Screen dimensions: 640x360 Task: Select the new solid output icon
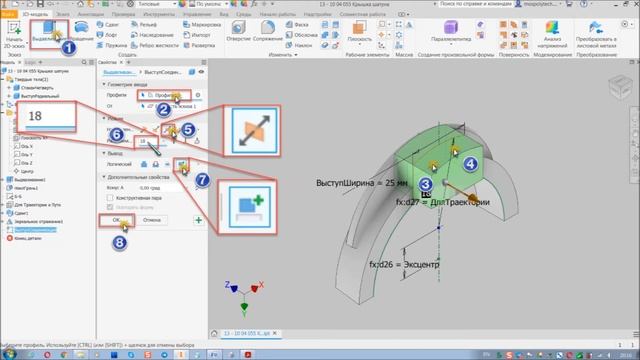click(x=181, y=164)
